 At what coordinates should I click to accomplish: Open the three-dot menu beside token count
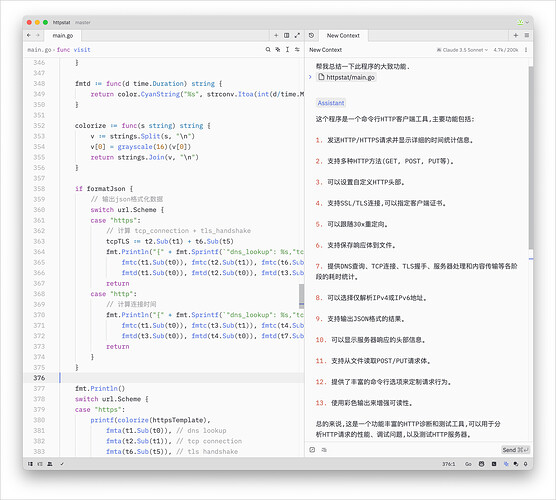click(526, 50)
